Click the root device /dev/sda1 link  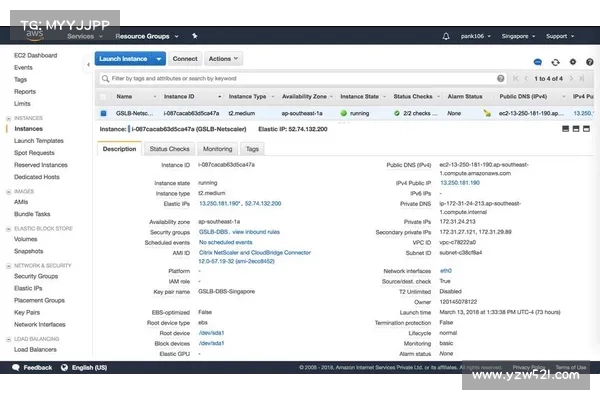(211, 333)
